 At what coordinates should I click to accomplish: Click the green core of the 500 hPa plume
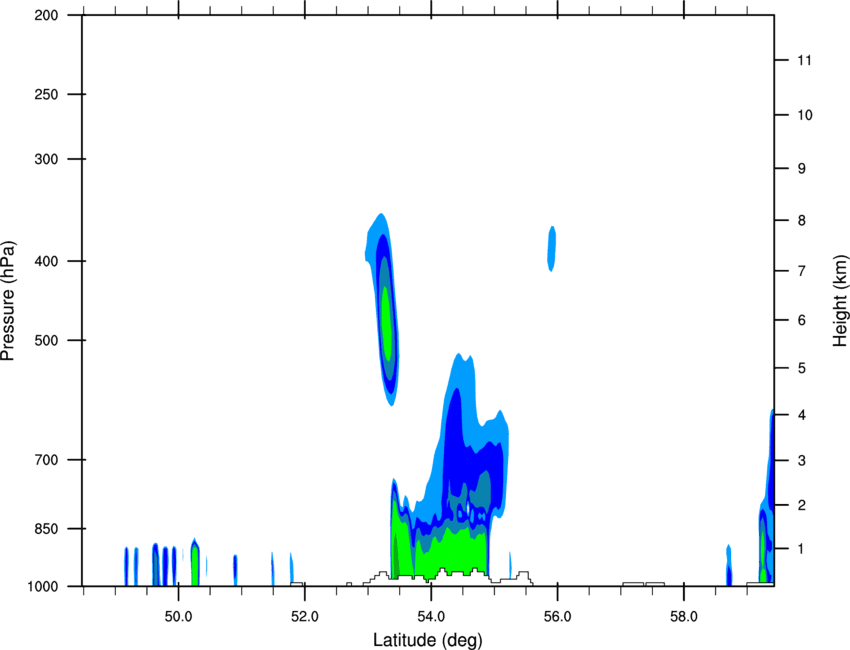point(386,323)
